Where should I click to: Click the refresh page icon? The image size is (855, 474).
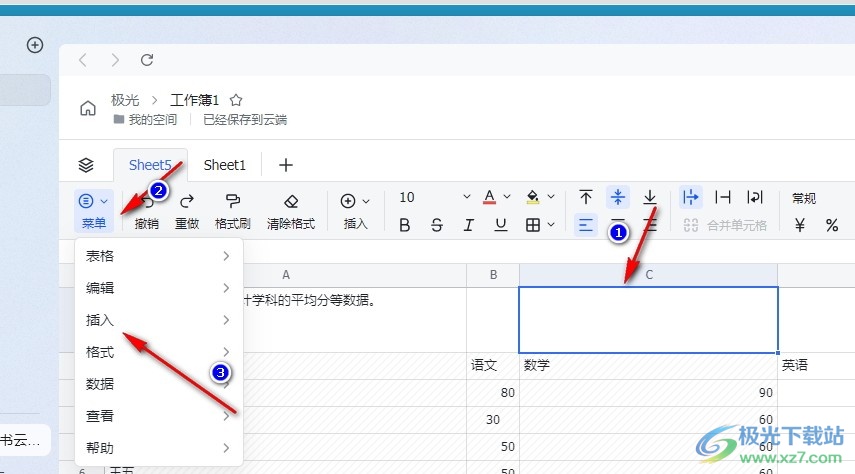point(147,60)
